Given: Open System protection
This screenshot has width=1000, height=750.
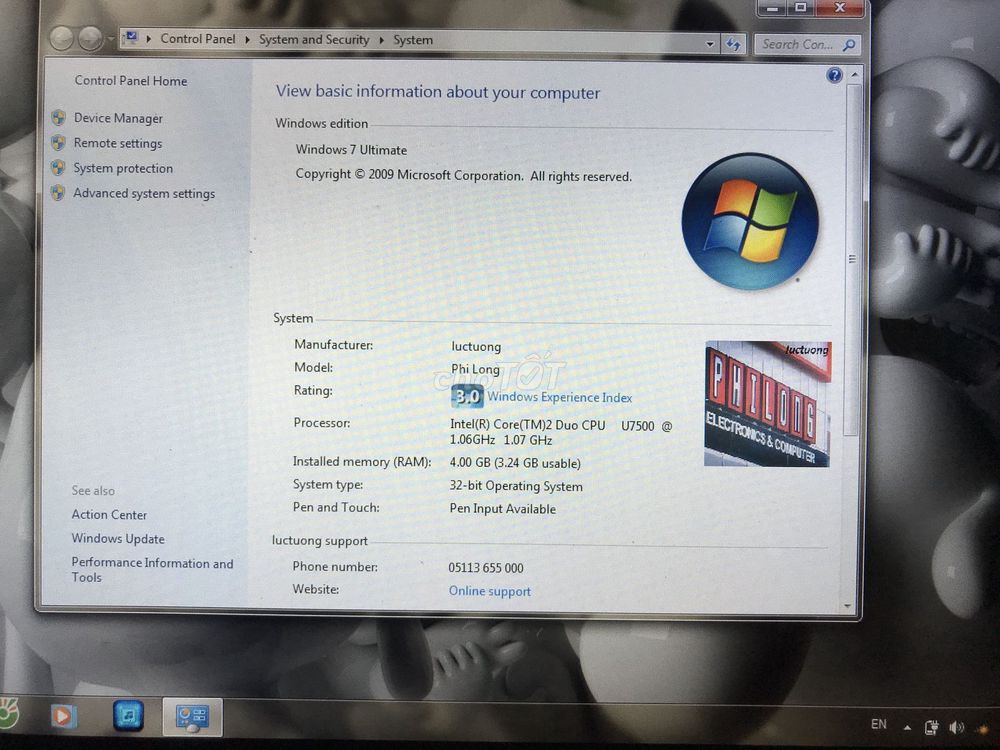Looking at the screenshot, I should [x=123, y=168].
